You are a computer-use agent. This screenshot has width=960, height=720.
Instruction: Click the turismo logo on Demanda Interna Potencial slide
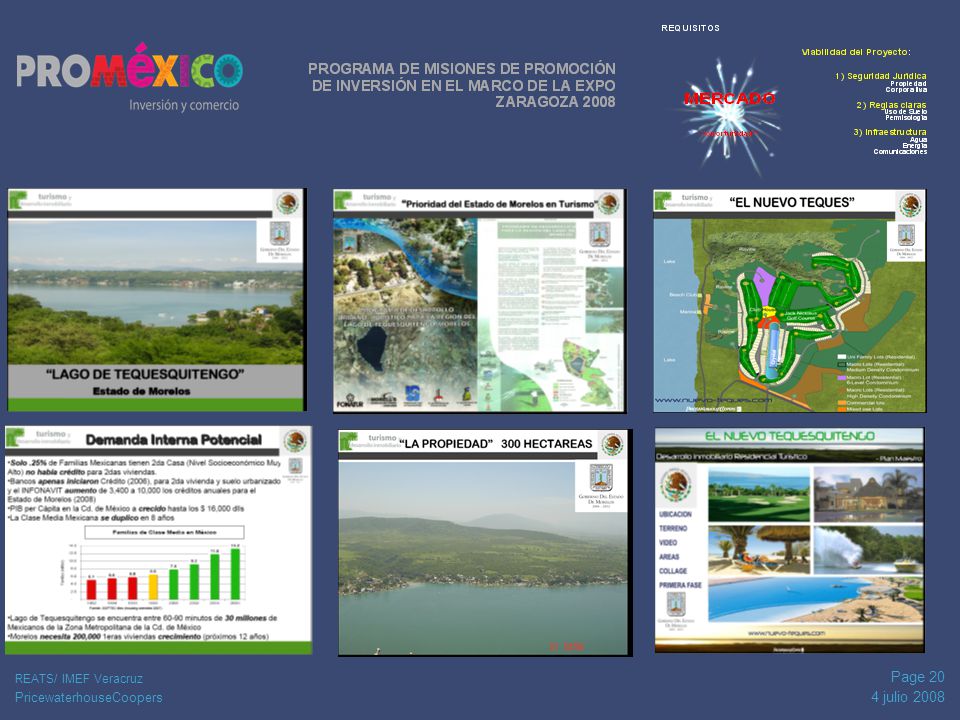[39, 436]
